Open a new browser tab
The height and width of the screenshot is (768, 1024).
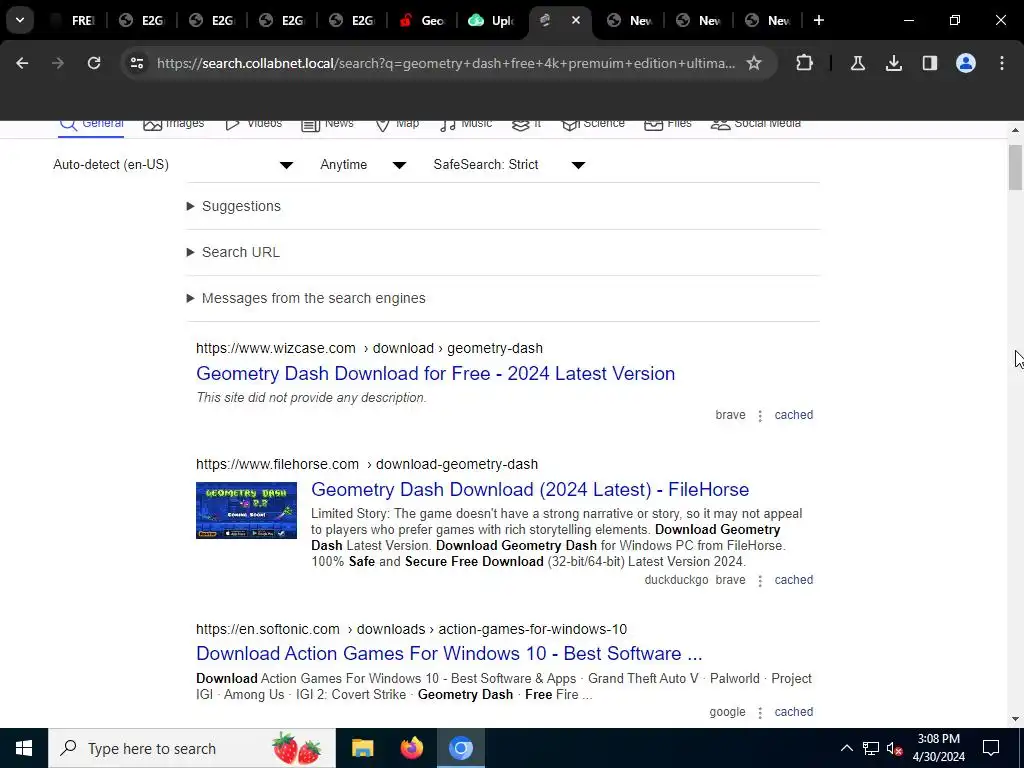coord(818,20)
